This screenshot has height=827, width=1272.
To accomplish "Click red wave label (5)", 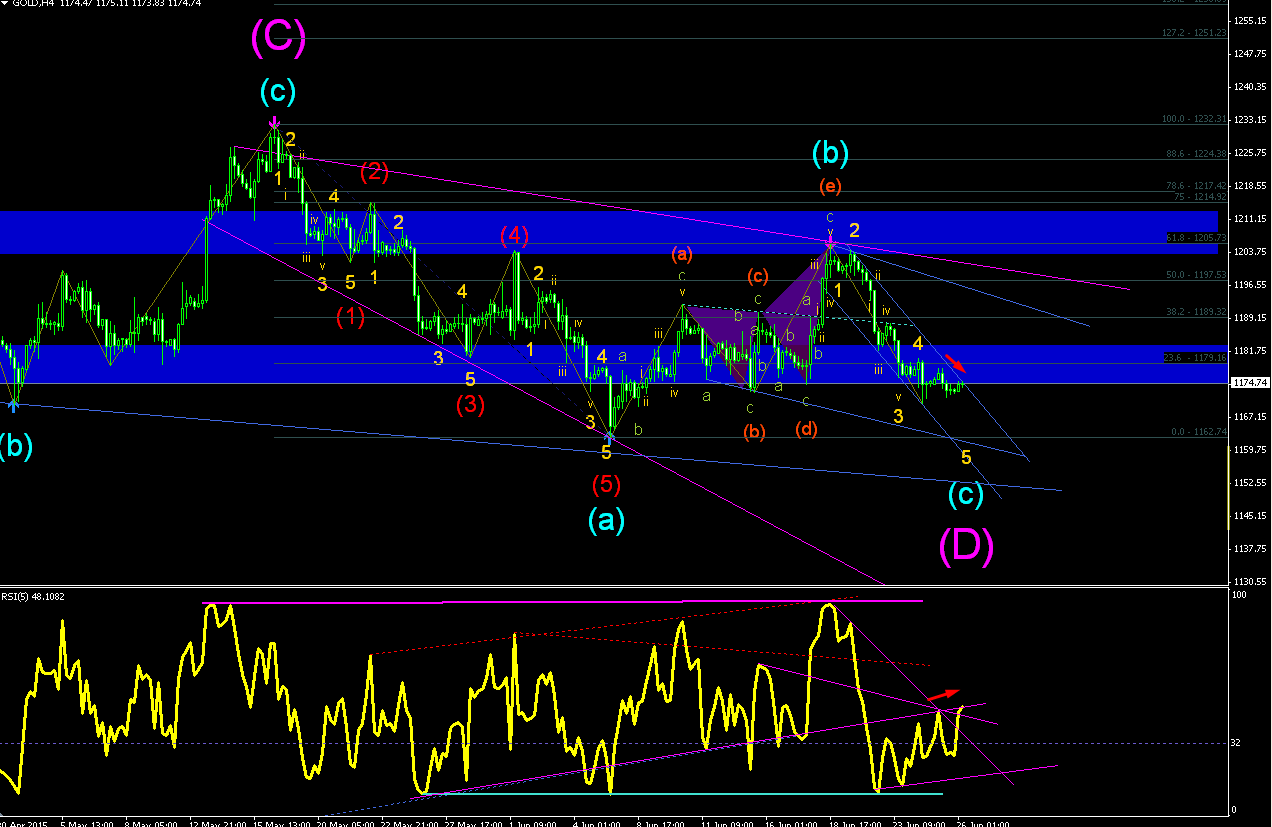I will [606, 485].
